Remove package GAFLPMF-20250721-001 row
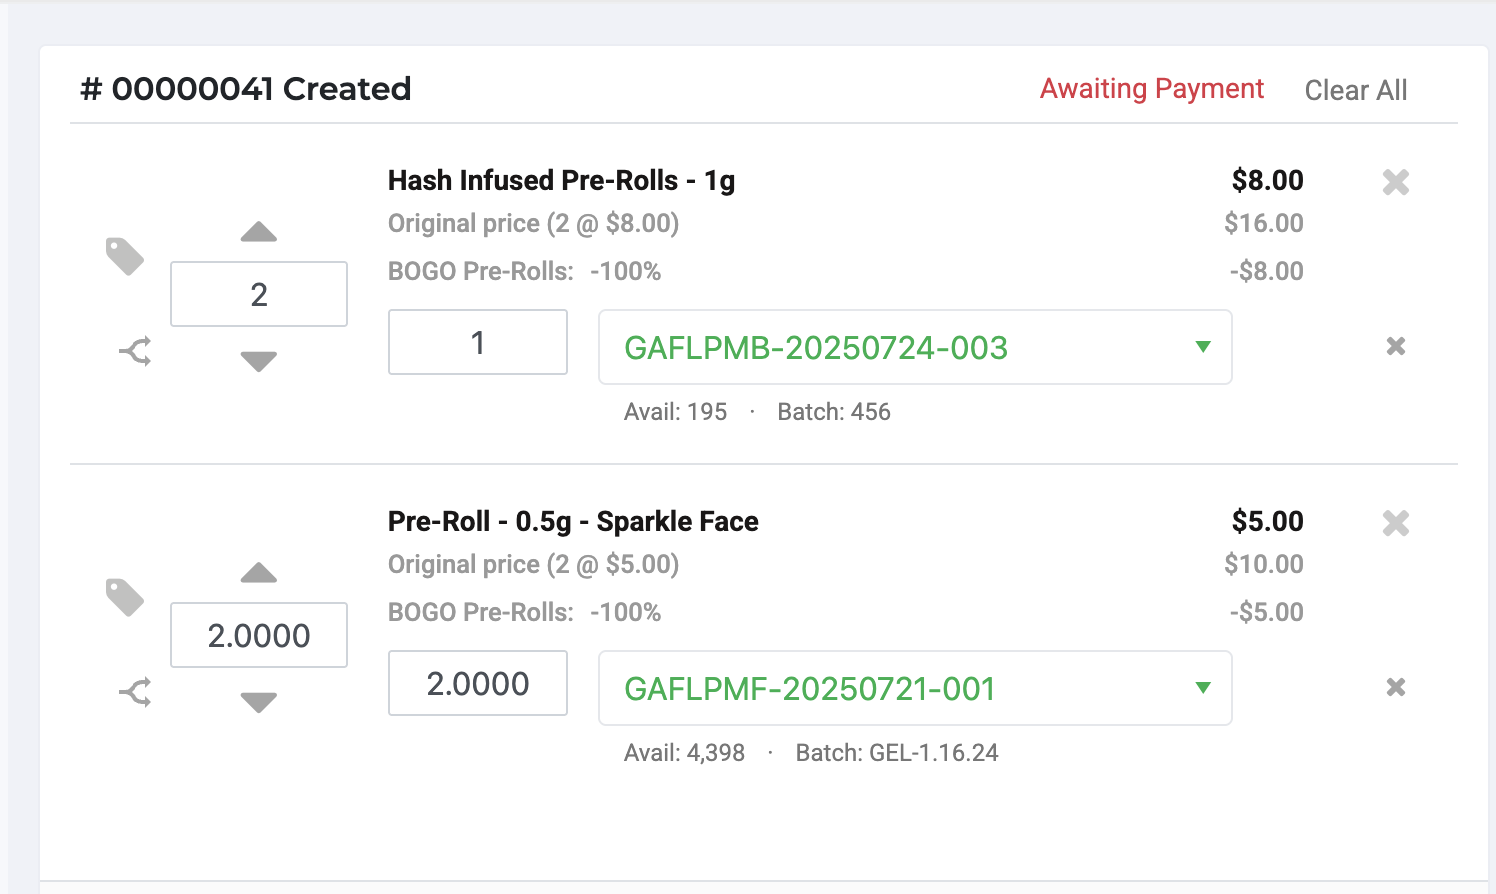Image resolution: width=1496 pixels, height=894 pixels. (x=1396, y=687)
